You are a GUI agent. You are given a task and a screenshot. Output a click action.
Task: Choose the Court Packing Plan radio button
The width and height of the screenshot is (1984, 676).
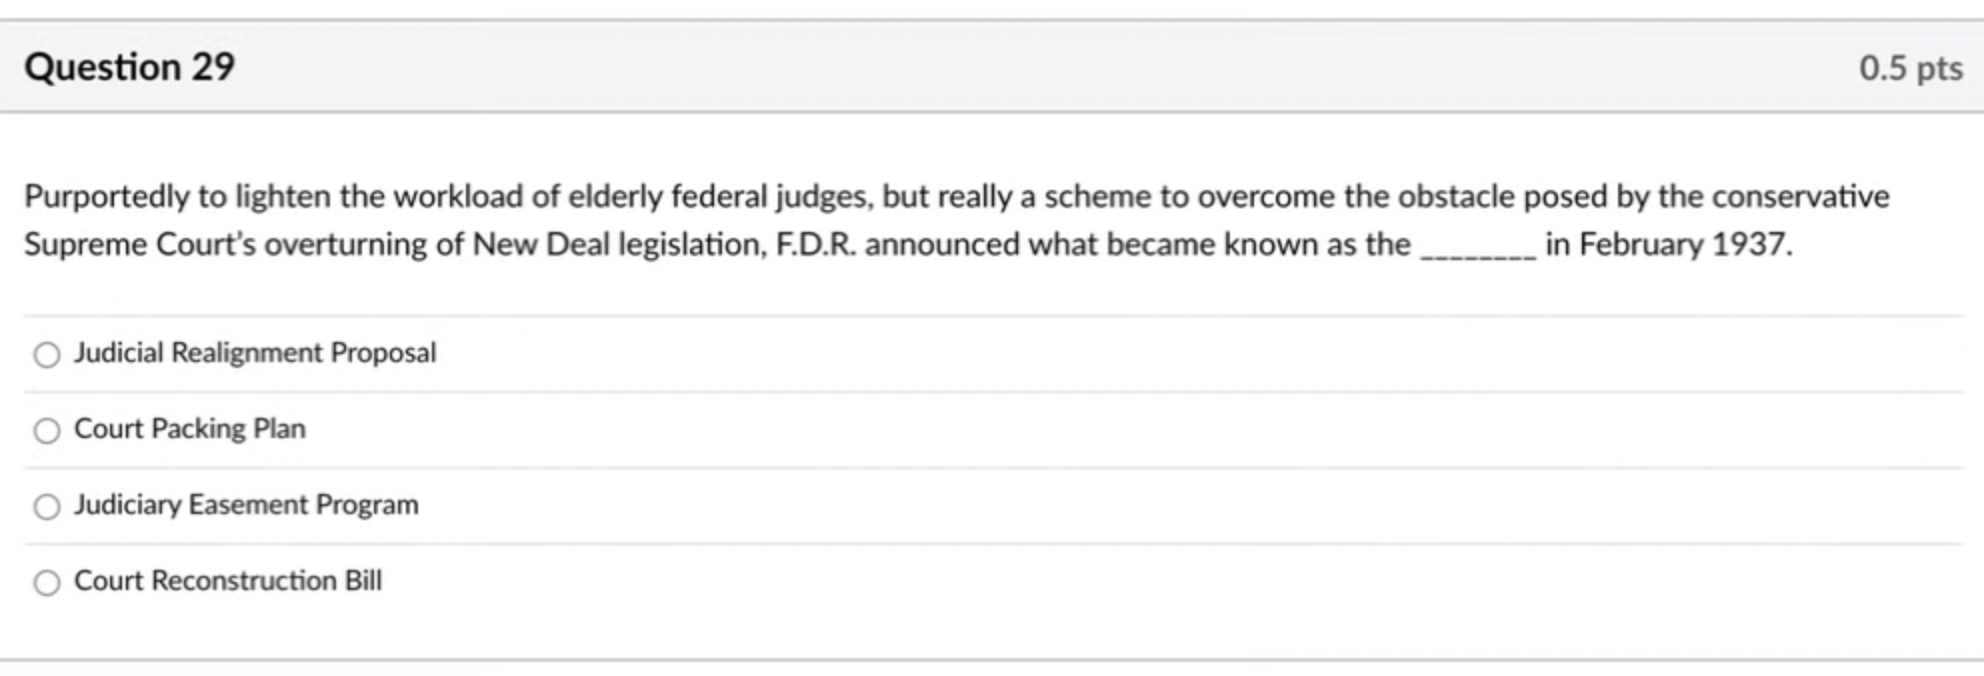(47, 430)
